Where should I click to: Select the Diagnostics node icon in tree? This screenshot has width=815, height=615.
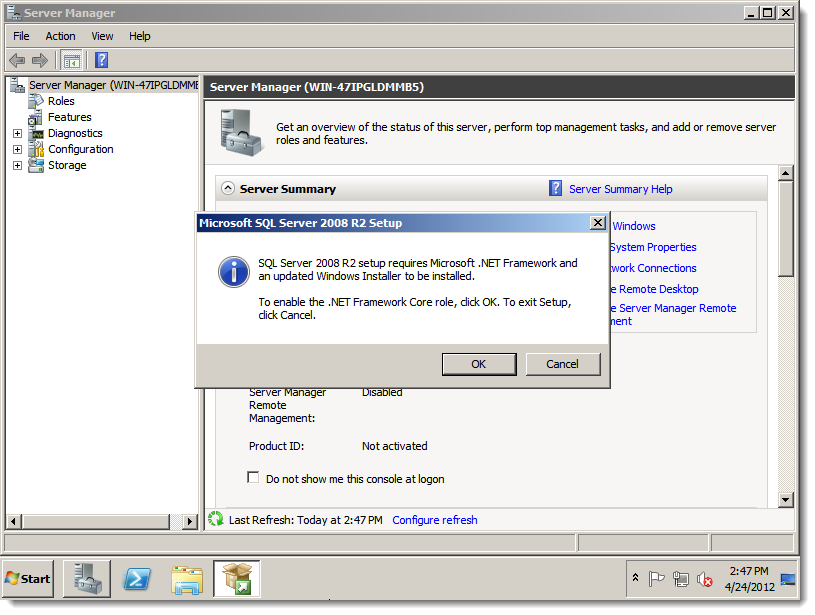click(x=36, y=133)
